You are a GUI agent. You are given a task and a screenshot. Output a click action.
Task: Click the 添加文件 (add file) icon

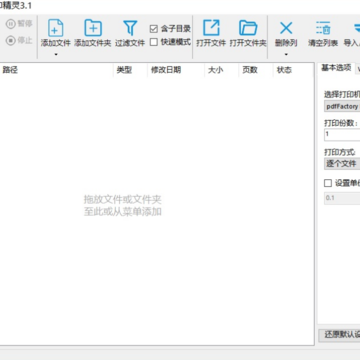pos(56,28)
